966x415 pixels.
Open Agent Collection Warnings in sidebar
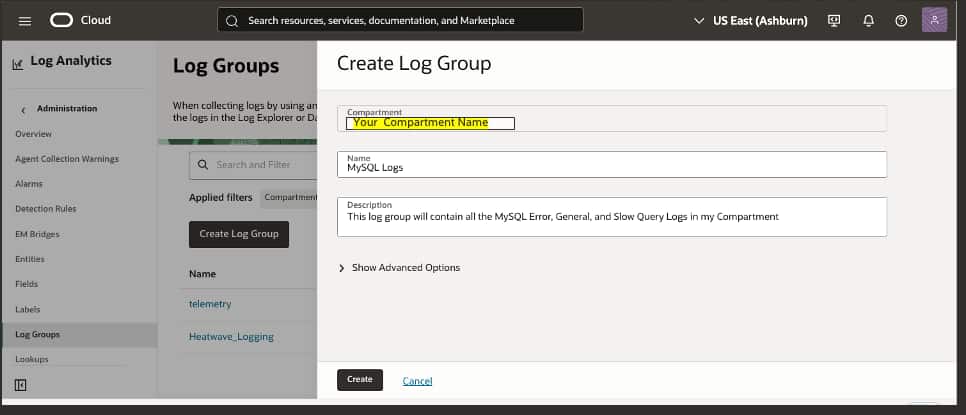tap(66, 159)
